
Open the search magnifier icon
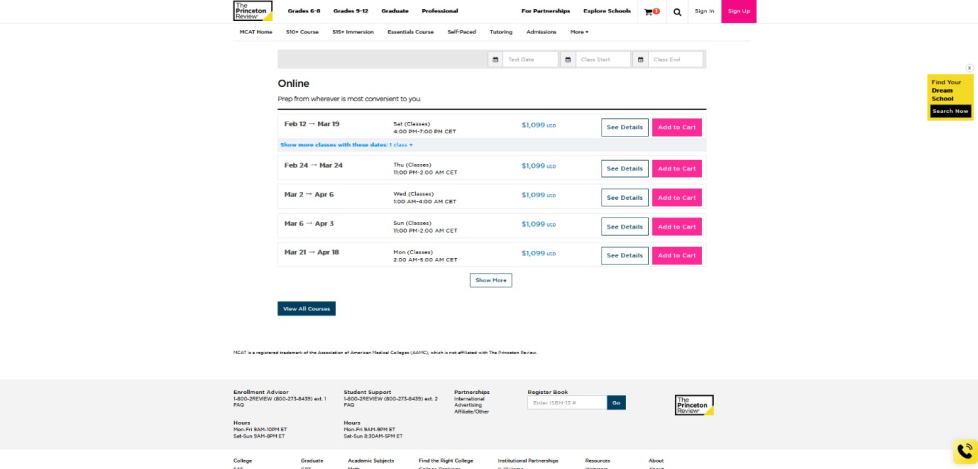pyautogui.click(x=677, y=11)
